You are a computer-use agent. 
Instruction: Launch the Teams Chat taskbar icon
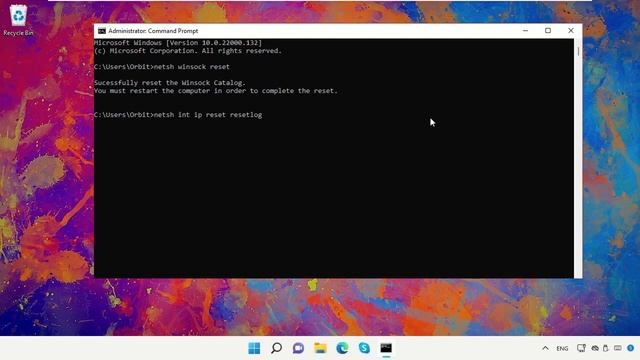(298, 348)
